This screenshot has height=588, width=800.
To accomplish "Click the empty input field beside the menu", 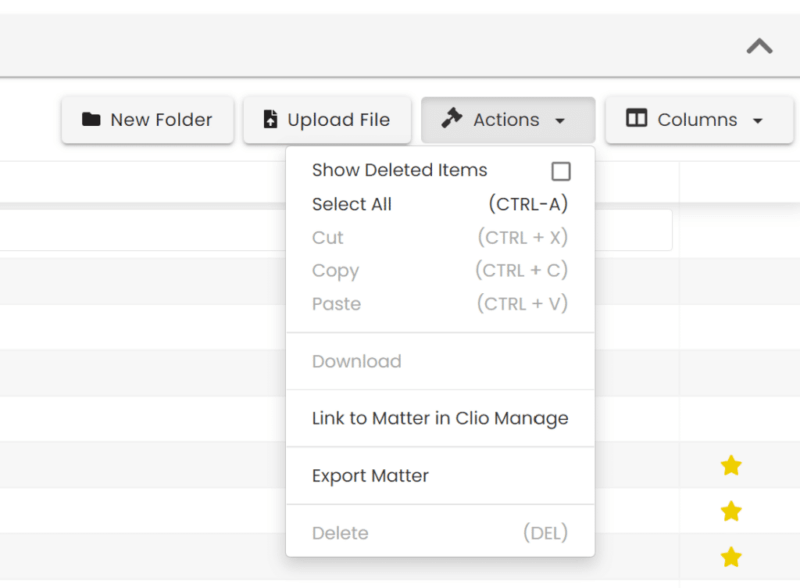I will (636, 230).
